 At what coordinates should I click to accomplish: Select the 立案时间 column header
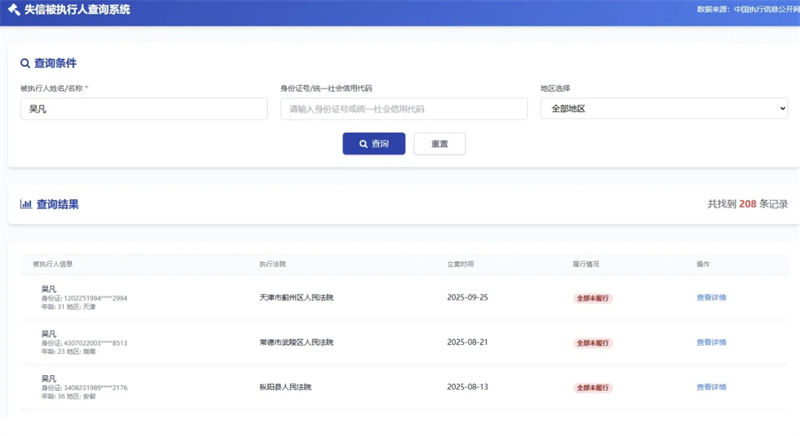pos(460,264)
